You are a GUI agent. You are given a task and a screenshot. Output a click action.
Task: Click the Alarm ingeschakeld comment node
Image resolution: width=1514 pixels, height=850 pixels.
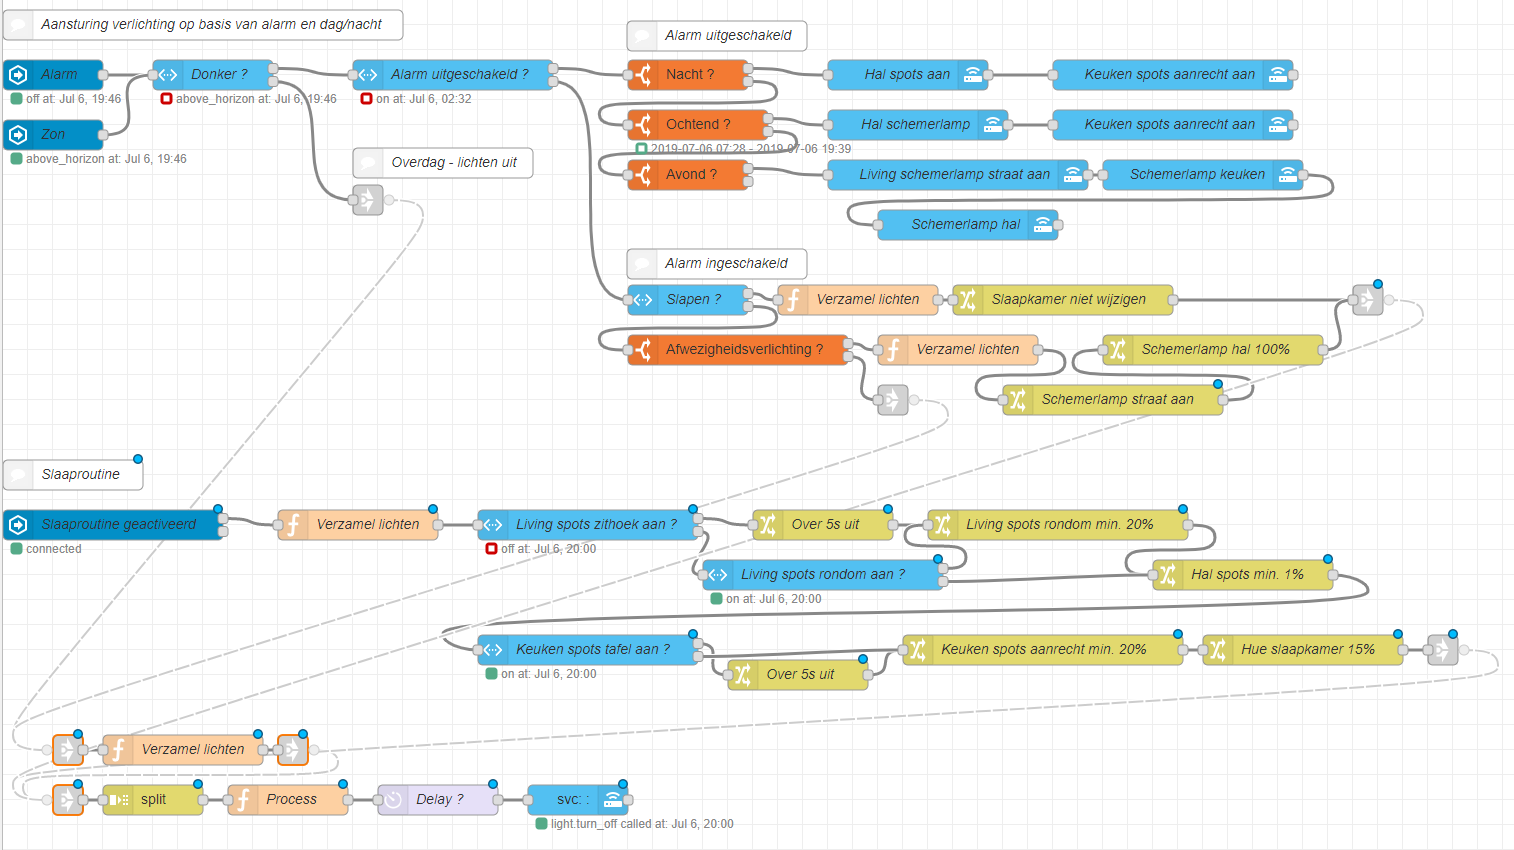725,264
